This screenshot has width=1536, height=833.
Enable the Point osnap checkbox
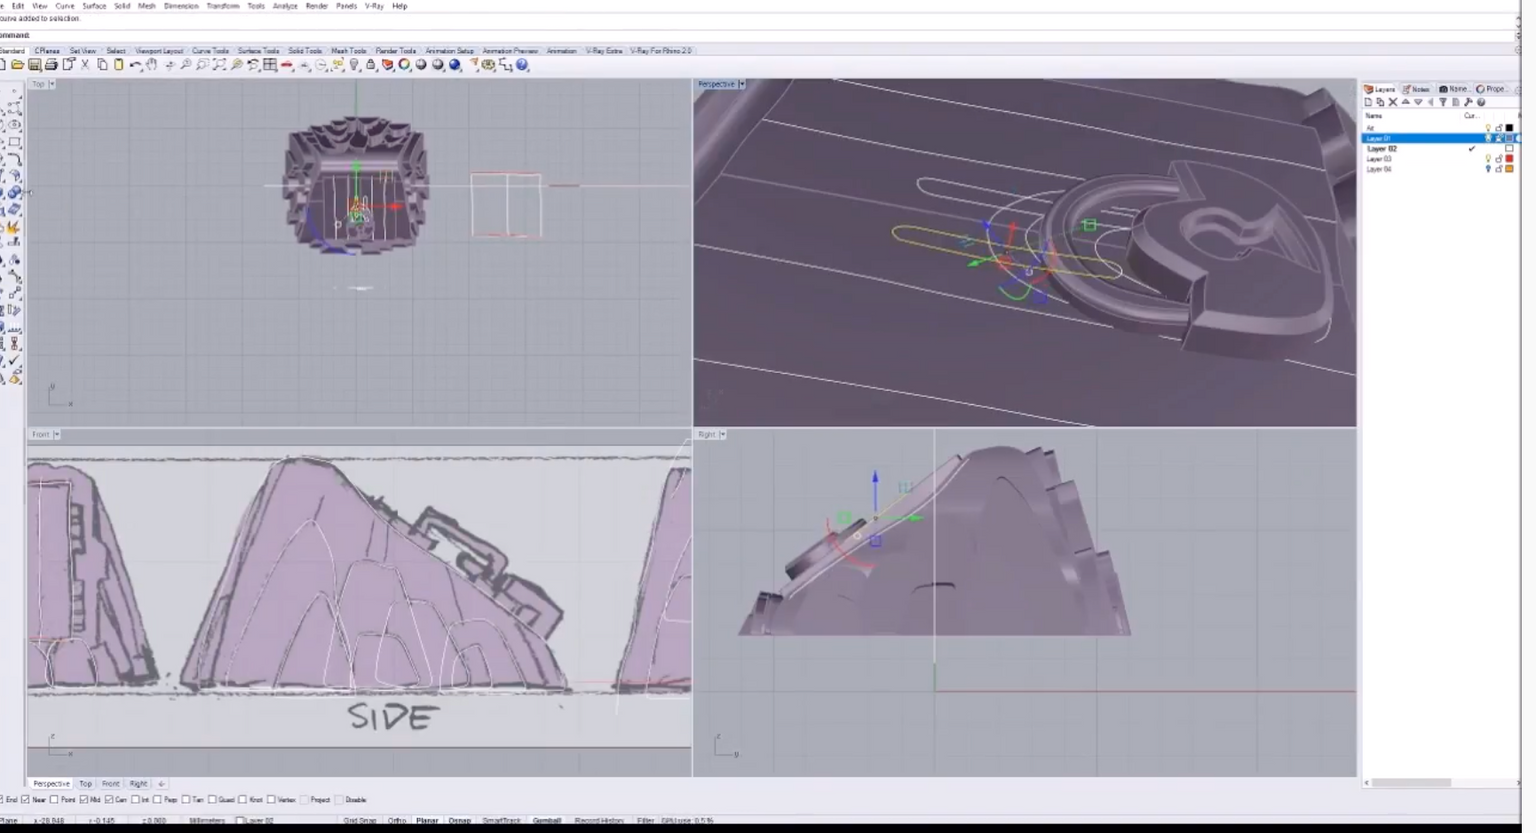[x=54, y=800]
